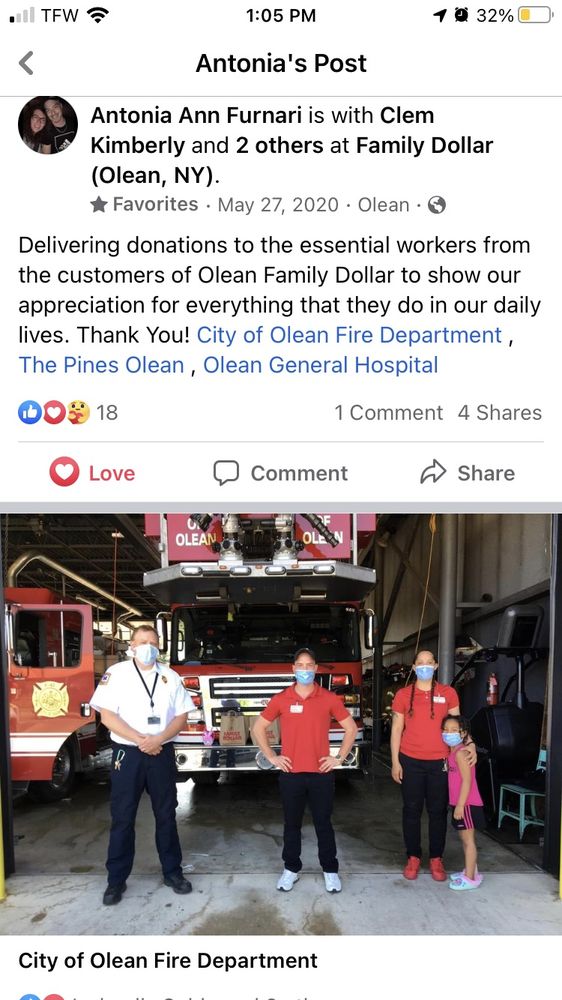Go back using the left chevron
The height and width of the screenshot is (1000, 562).
click(x=26, y=63)
